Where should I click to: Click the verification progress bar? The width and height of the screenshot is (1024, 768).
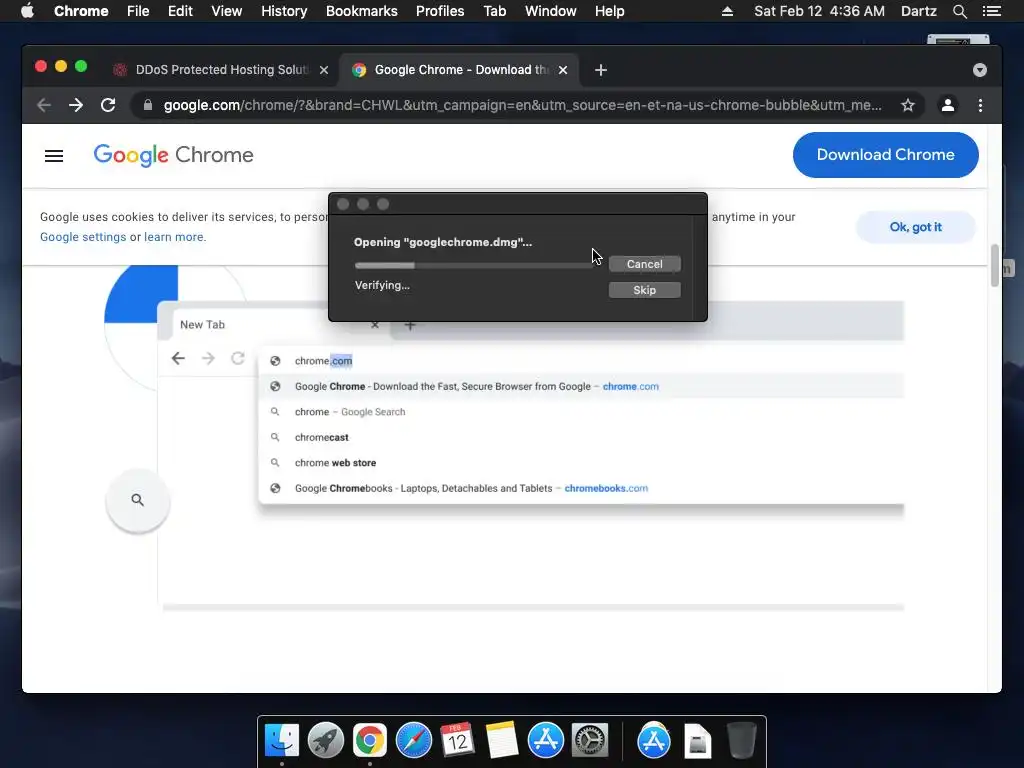(x=474, y=265)
